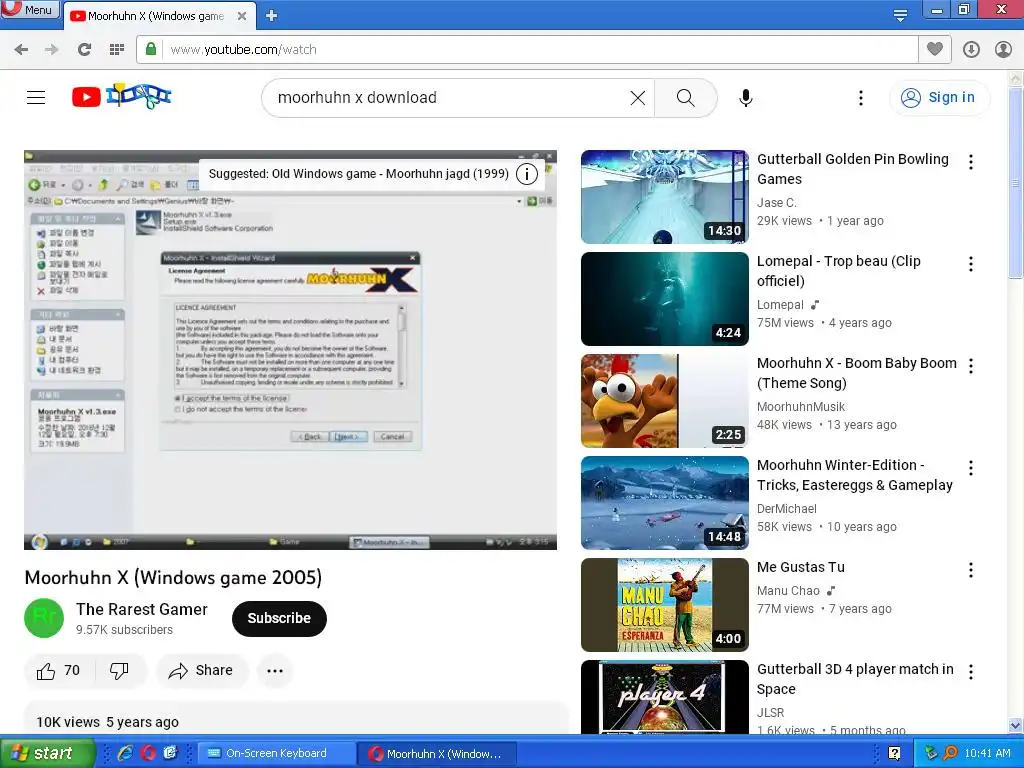Open options for Moorhuhn Winter-Edition video
This screenshot has width=1024, height=768.
pos(971,468)
